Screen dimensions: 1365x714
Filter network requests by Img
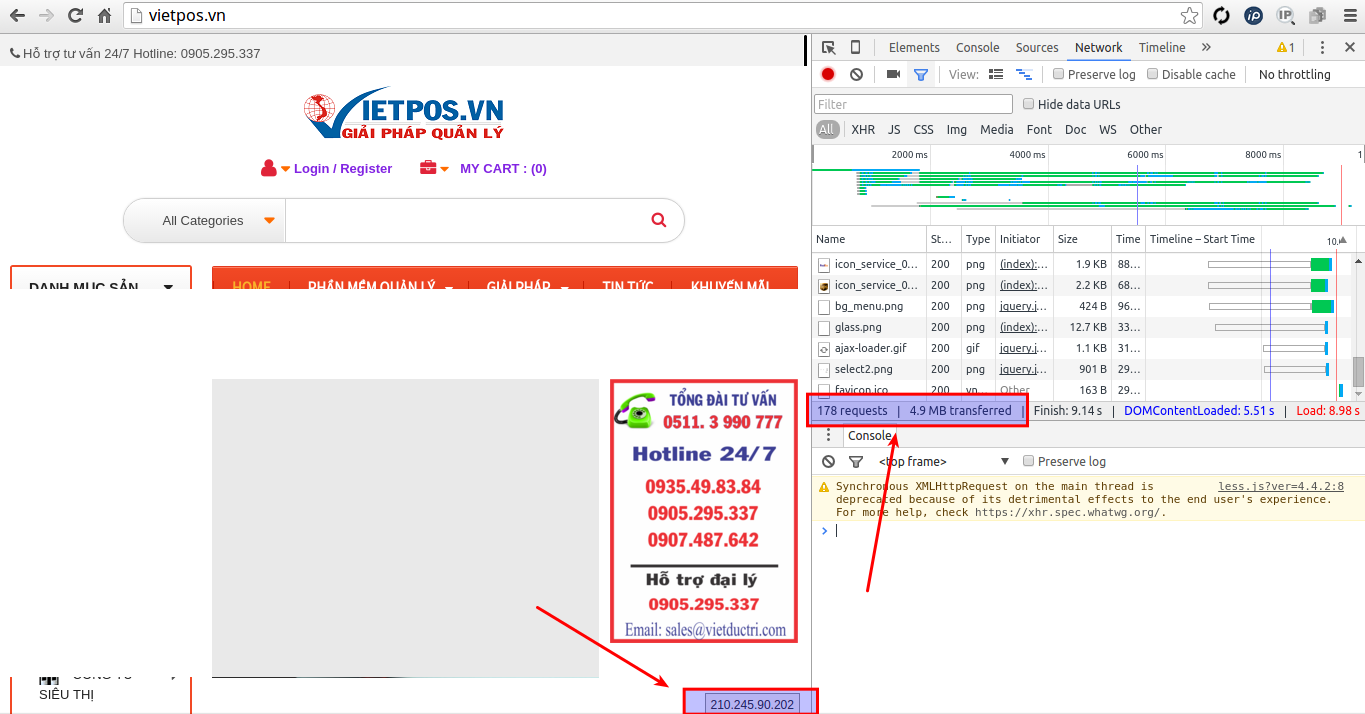pyautogui.click(x=957, y=130)
